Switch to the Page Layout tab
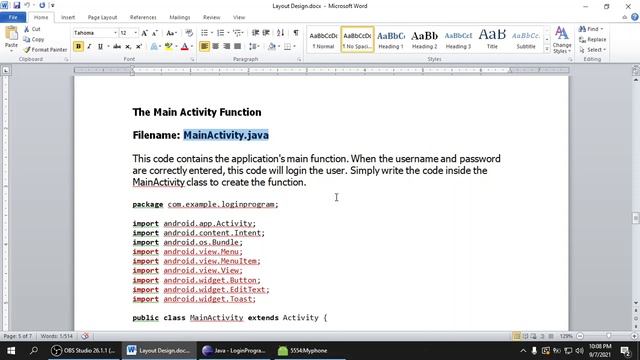This screenshot has height=360, width=640. [x=102, y=17]
